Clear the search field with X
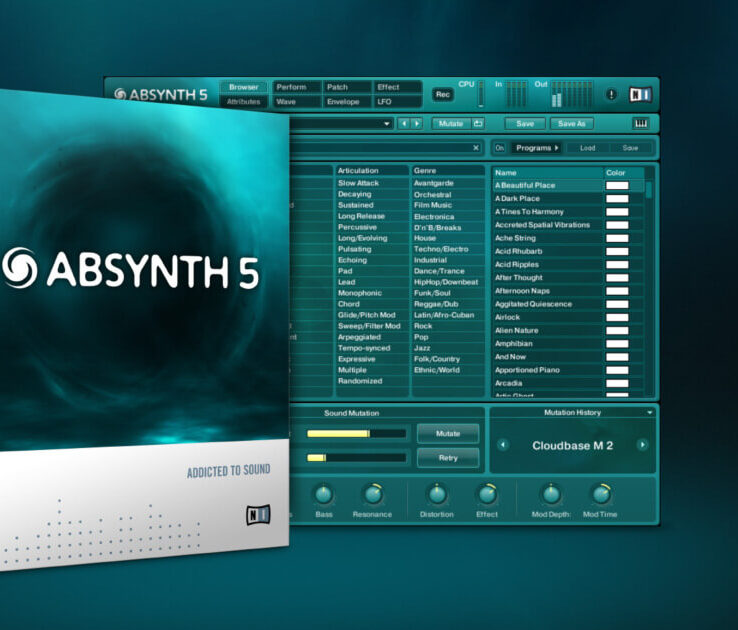The height and width of the screenshot is (630, 738). tap(476, 148)
